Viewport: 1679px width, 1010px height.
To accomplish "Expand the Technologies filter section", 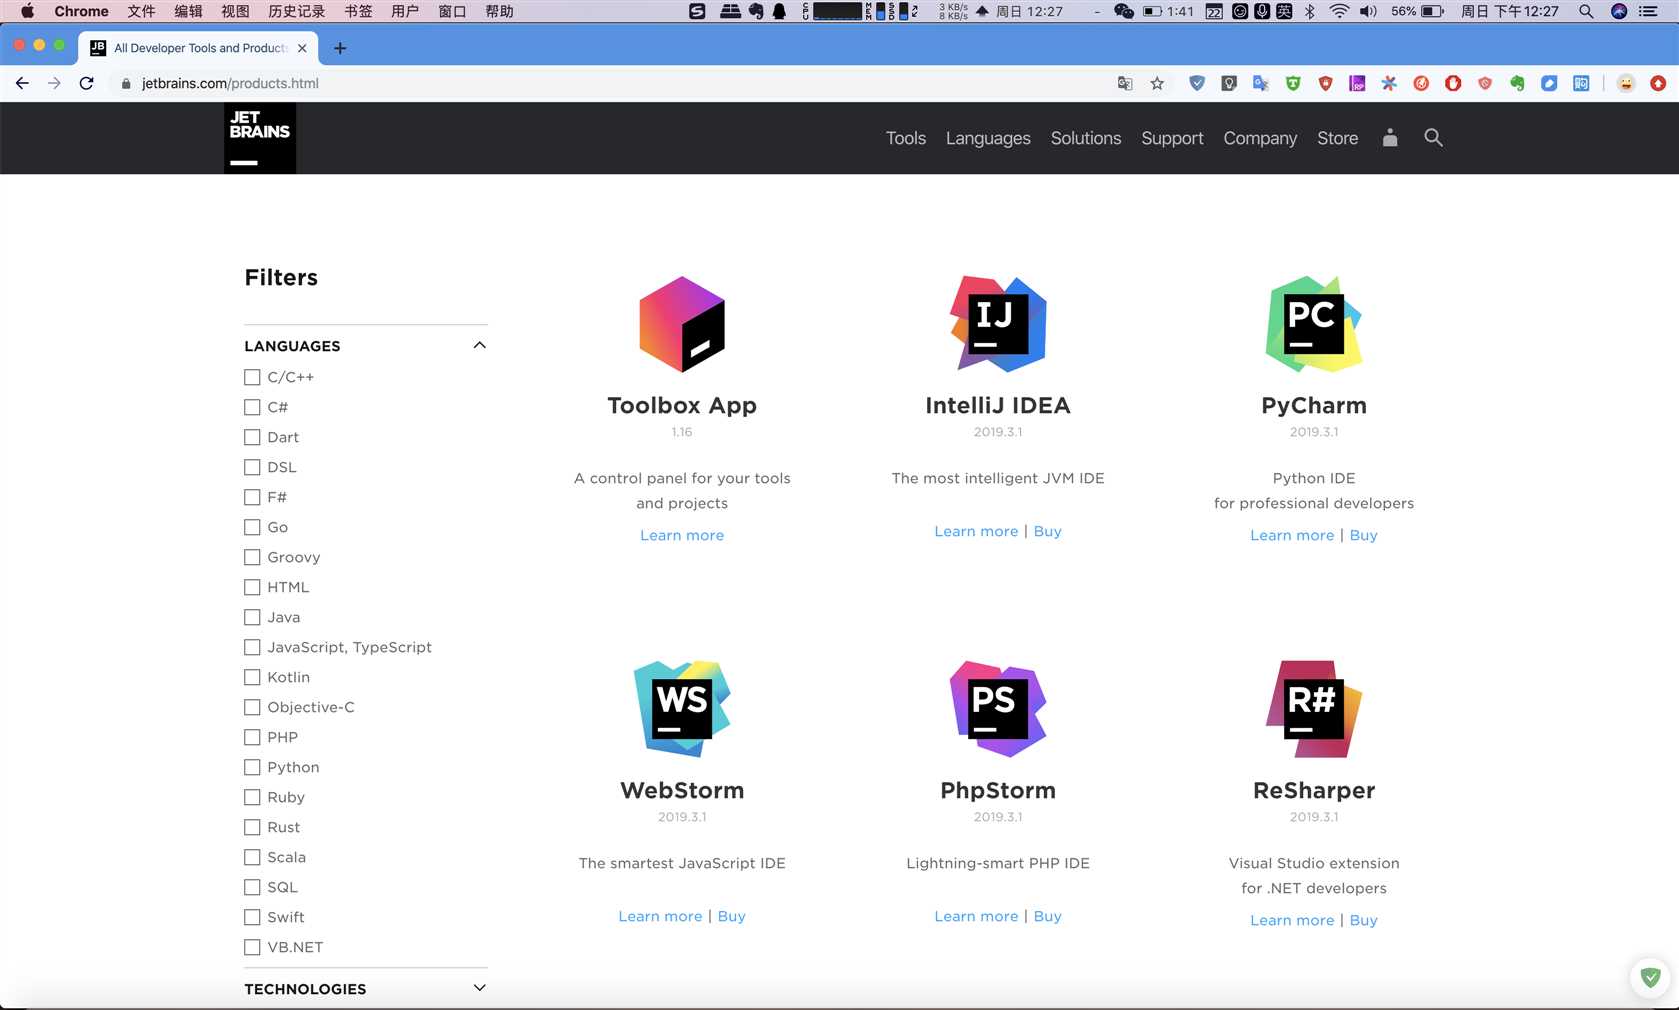I will click(479, 988).
